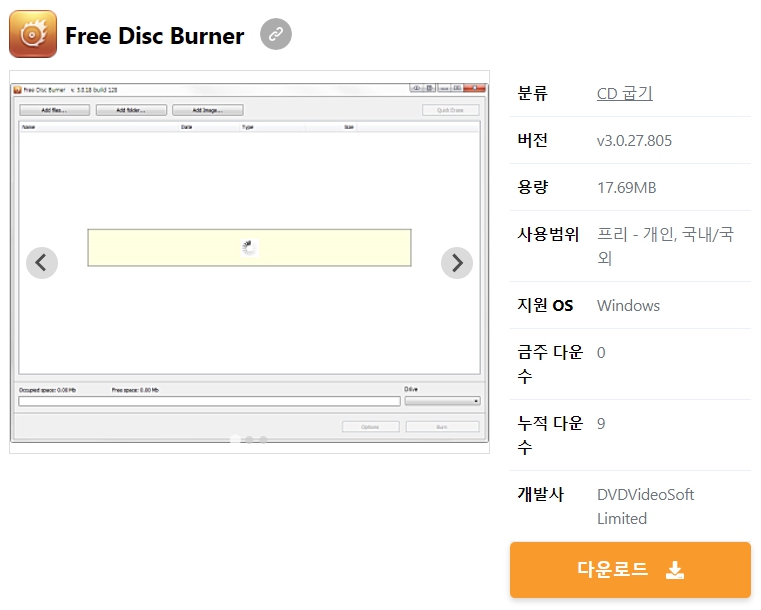The image size is (761, 610).
Task: Click the 금주 다운수 value 0
Action: click(601, 353)
